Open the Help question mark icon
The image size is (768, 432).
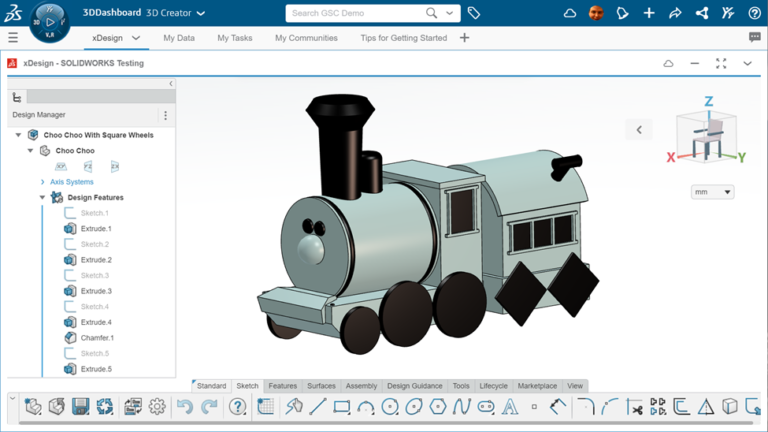[237, 407]
